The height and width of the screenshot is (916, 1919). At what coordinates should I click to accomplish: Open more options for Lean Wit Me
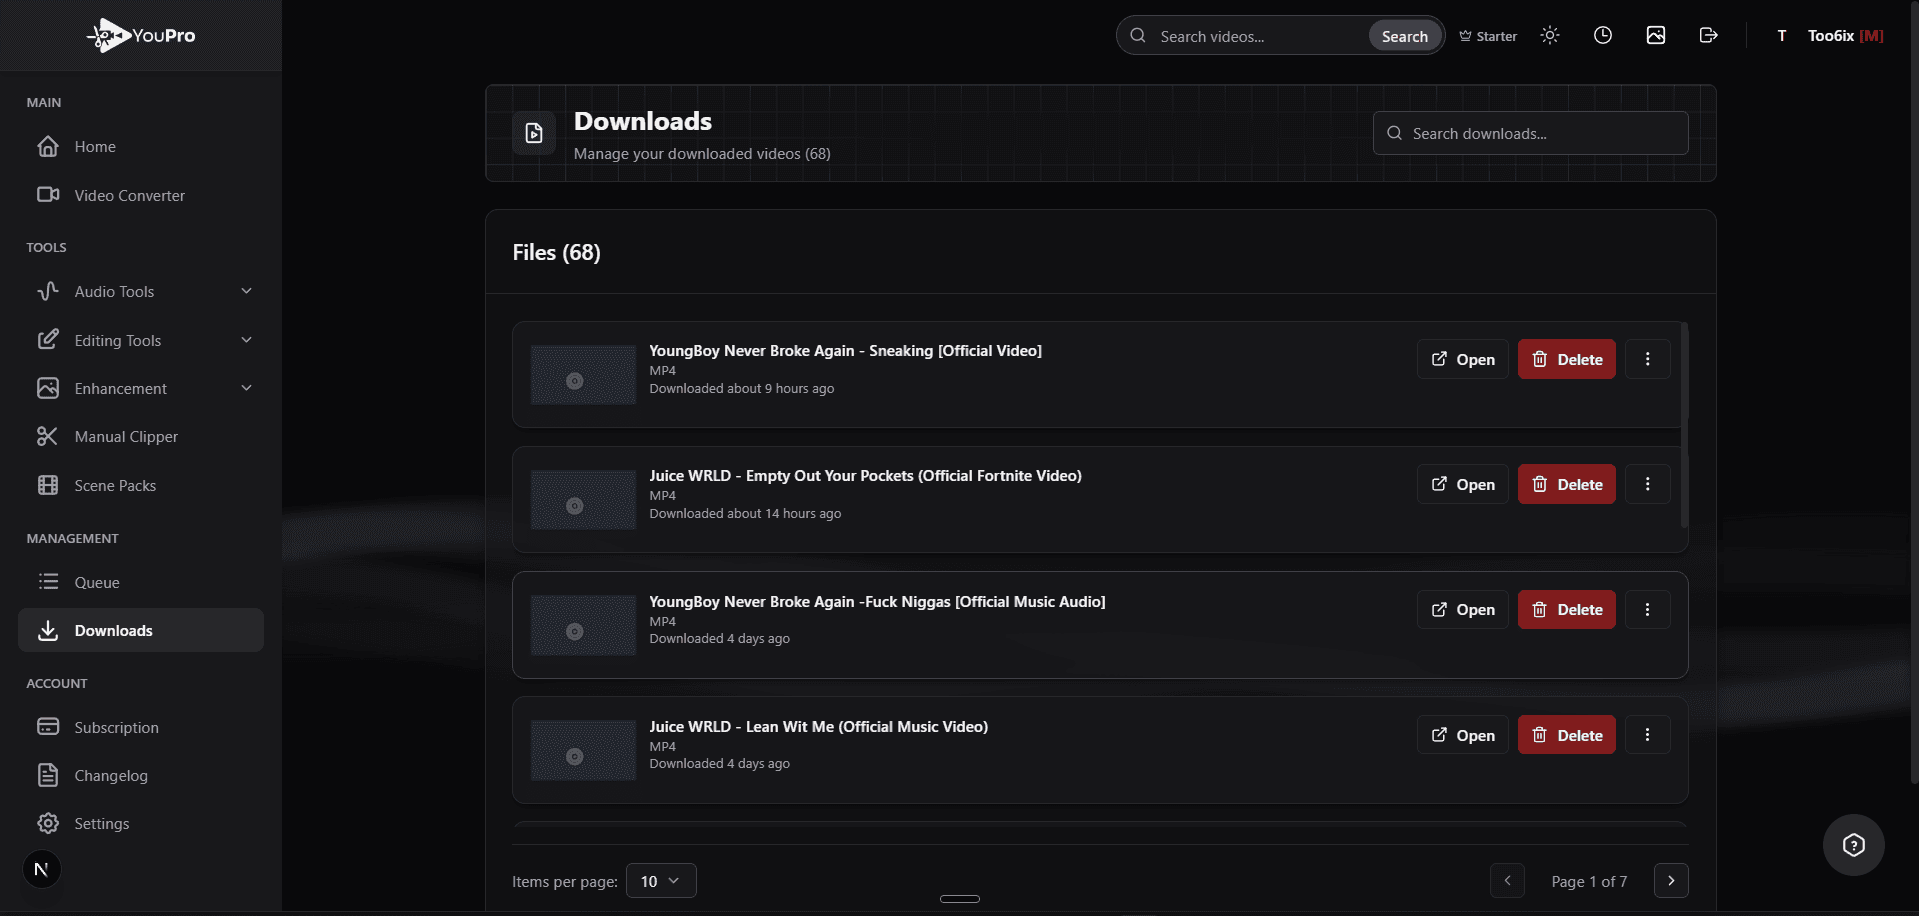[1647, 735]
